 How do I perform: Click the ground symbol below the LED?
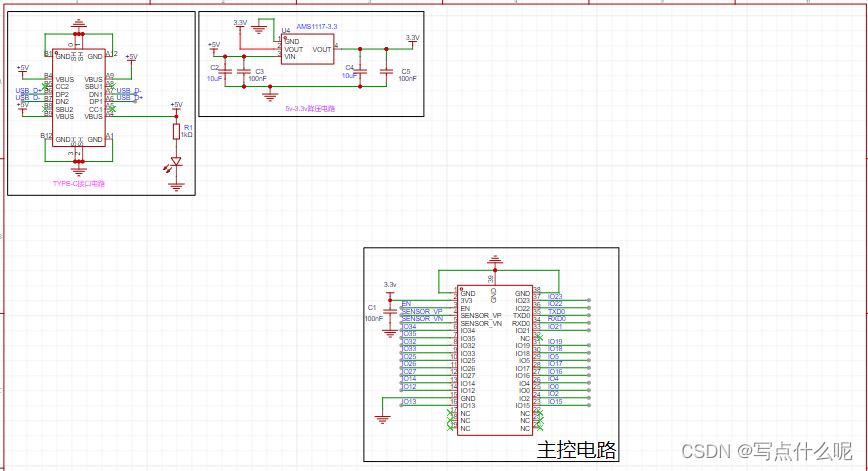176,187
